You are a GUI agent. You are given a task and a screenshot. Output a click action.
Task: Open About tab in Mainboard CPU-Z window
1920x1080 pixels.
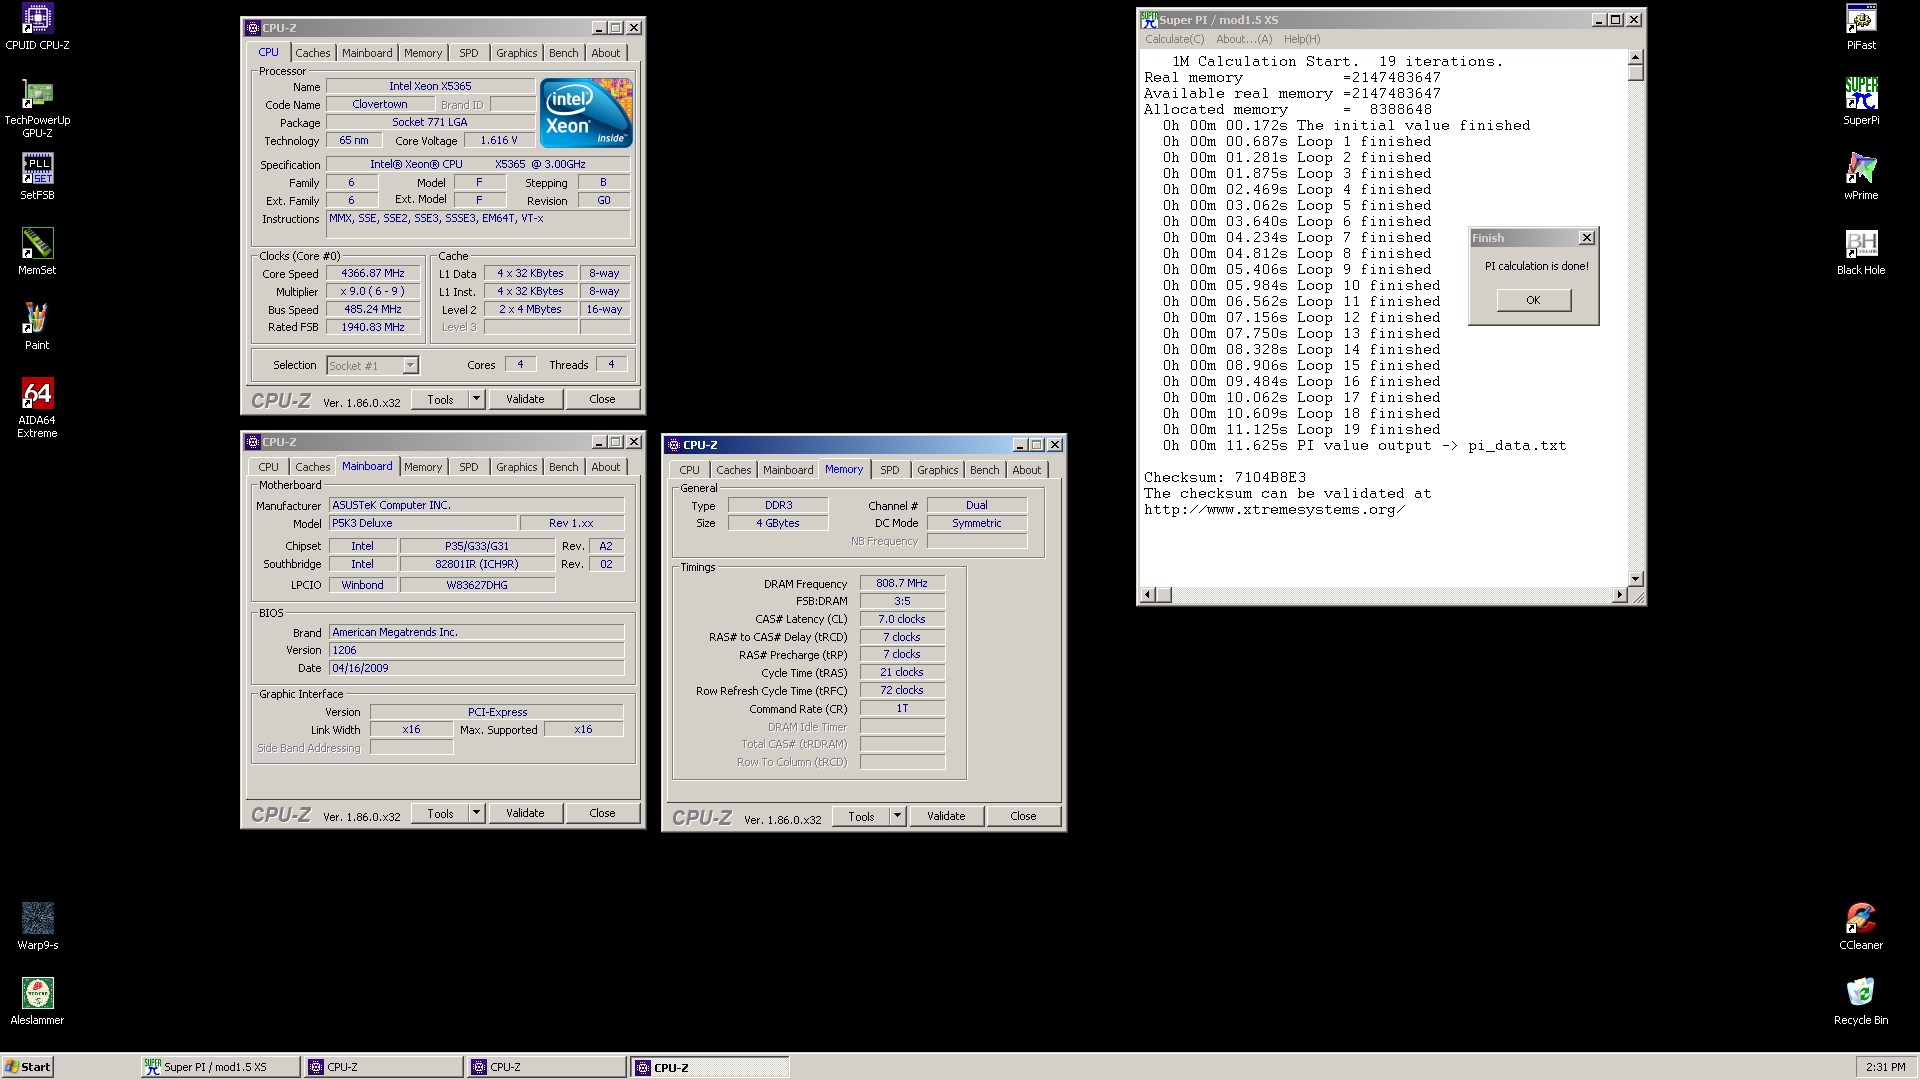click(x=605, y=467)
